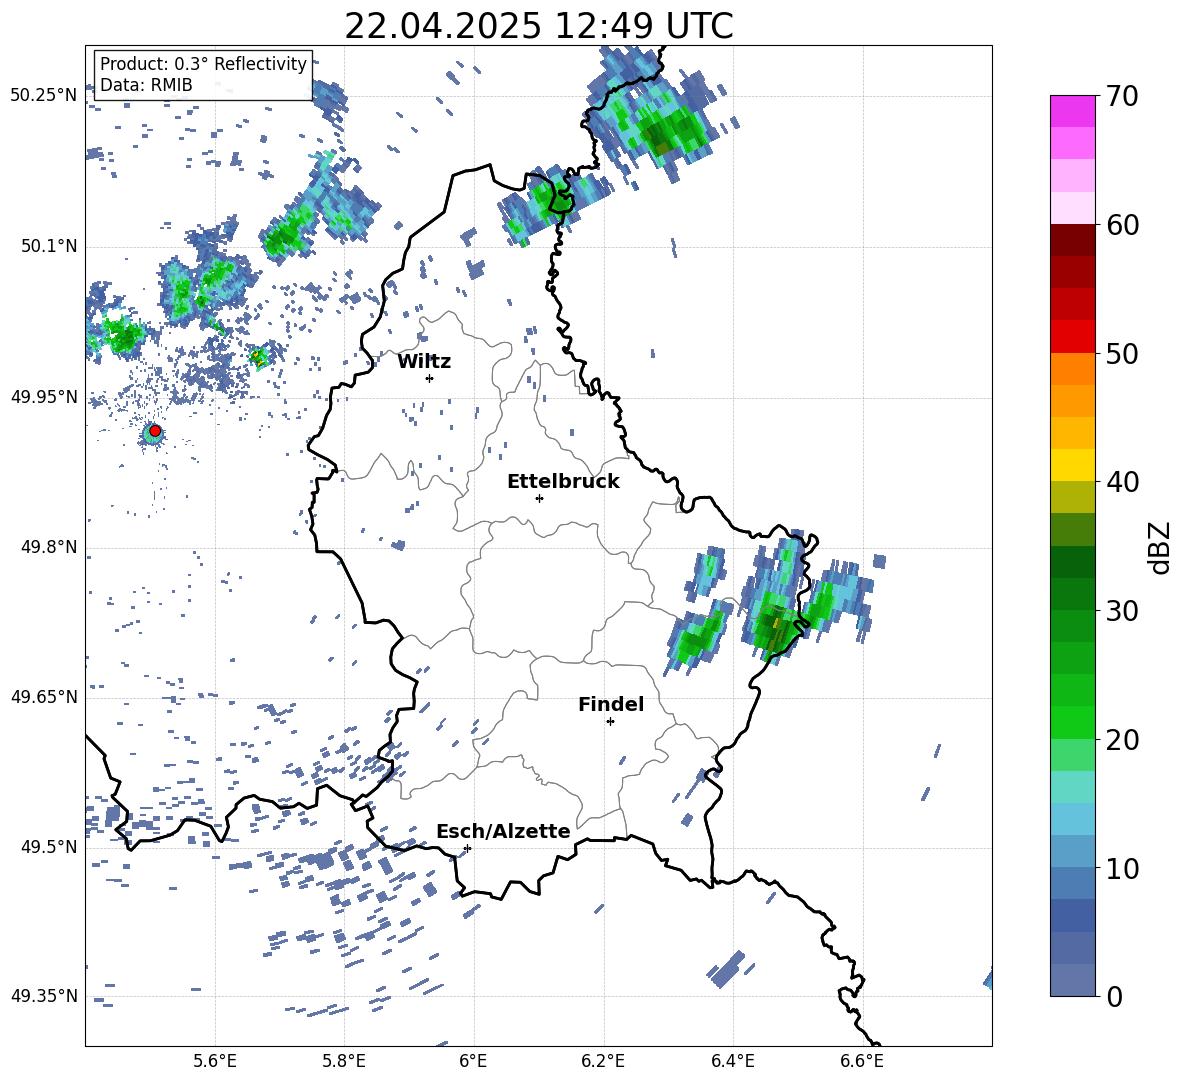Click the yellow colorbar segment at 40
1184x1081 pixels.
pos(1072,465)
